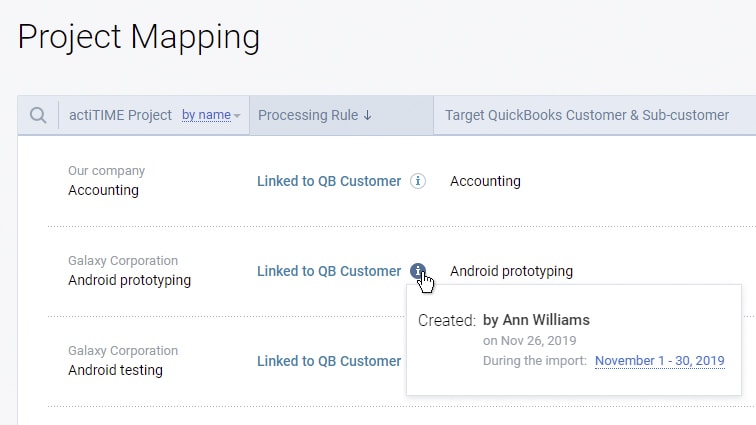The width and height of the screenshot is (756, 425).
Task: Open Linked to QB Customer for Android prototyping
Action: pyautogui.click(x=329, y=271)
